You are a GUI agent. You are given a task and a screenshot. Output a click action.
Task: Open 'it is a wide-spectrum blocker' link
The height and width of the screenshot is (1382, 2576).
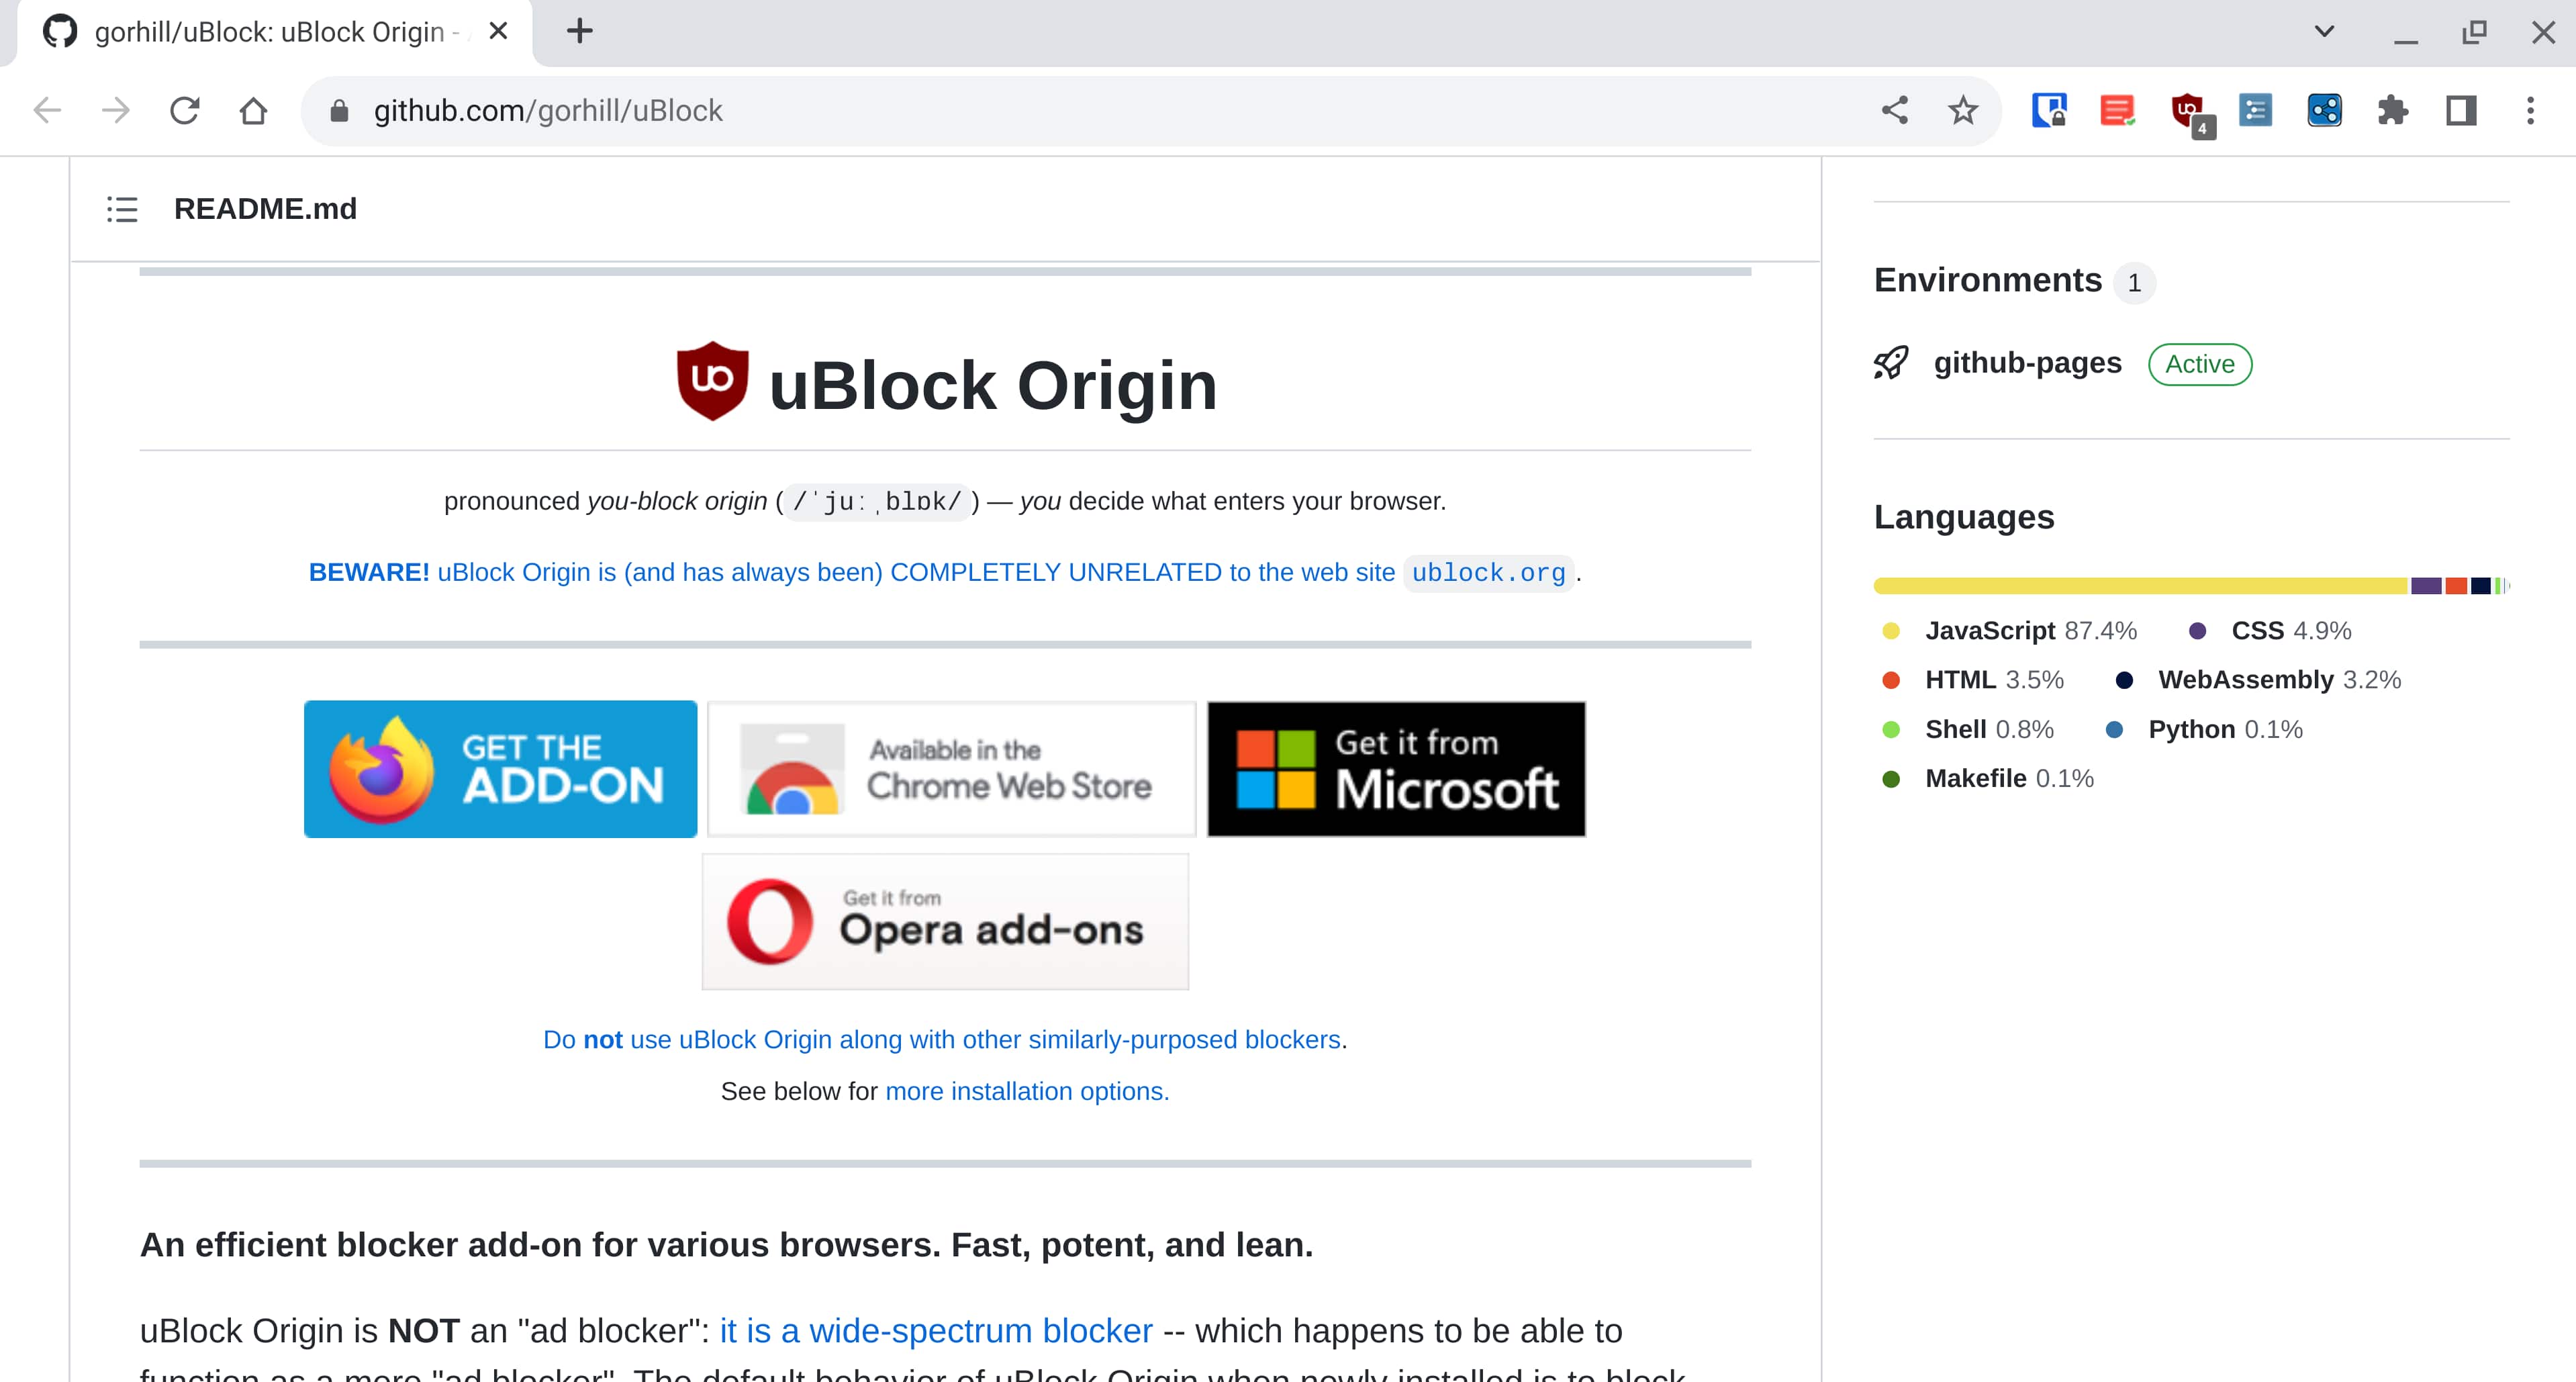pyautogui.click(x=936, y=1331)
